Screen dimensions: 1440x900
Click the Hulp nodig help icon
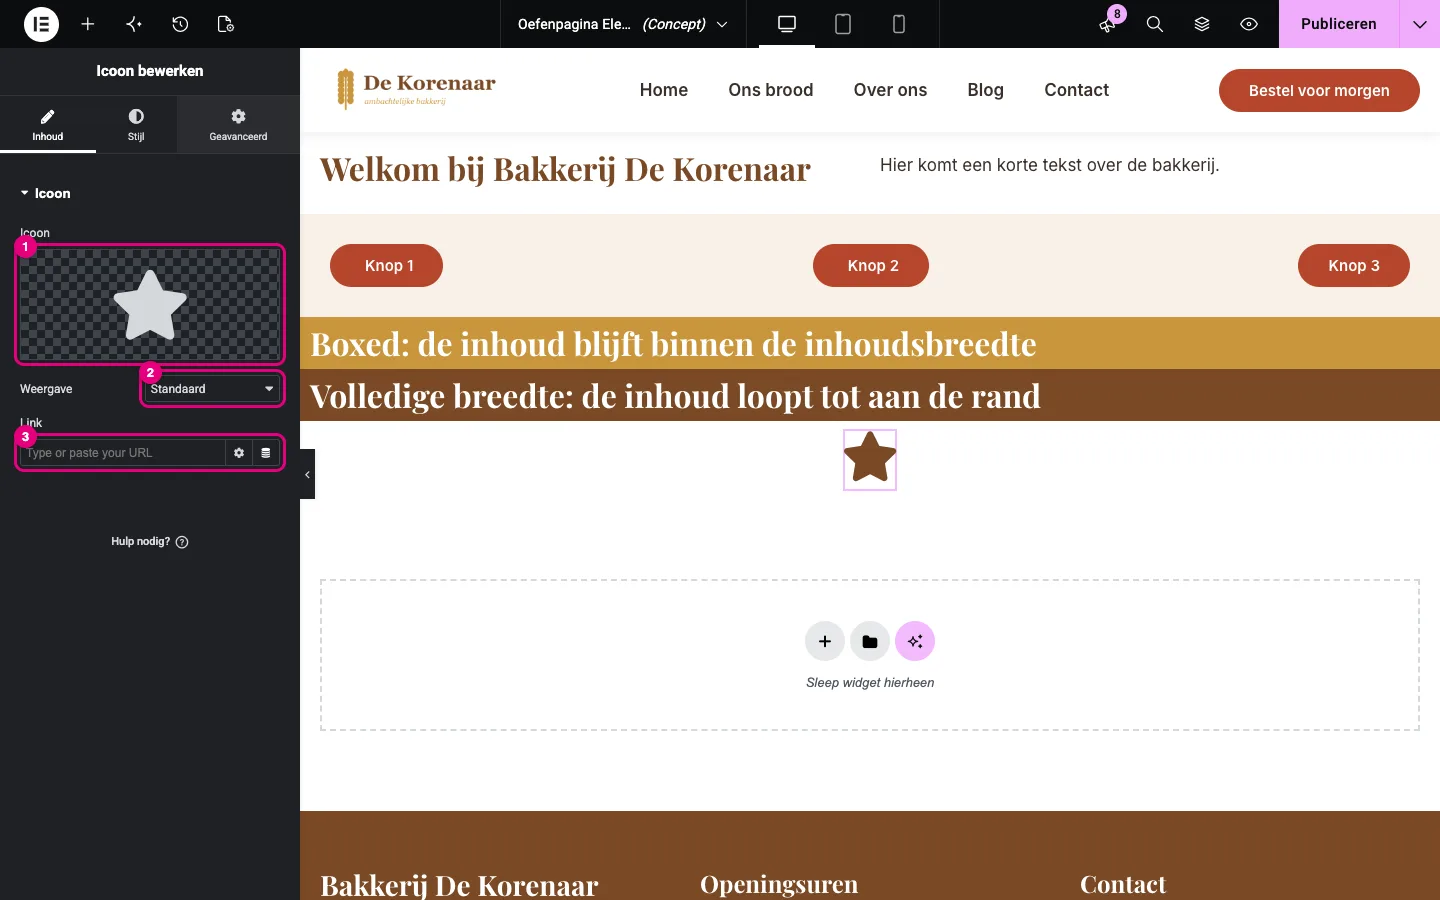click(x=182, y=542)
